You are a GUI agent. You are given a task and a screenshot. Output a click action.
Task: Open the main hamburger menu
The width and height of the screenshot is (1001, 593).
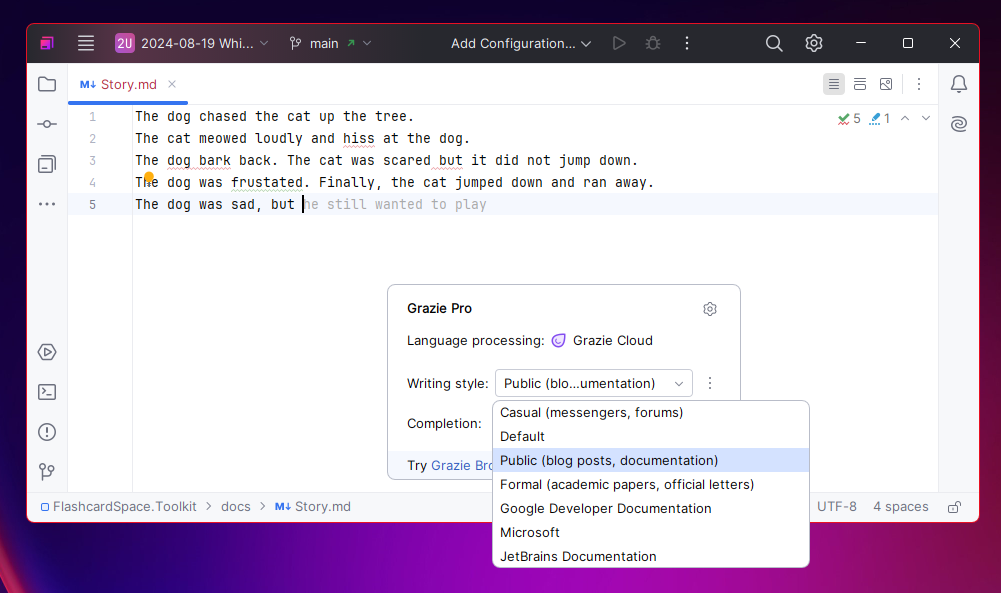[x=86, y=43]
